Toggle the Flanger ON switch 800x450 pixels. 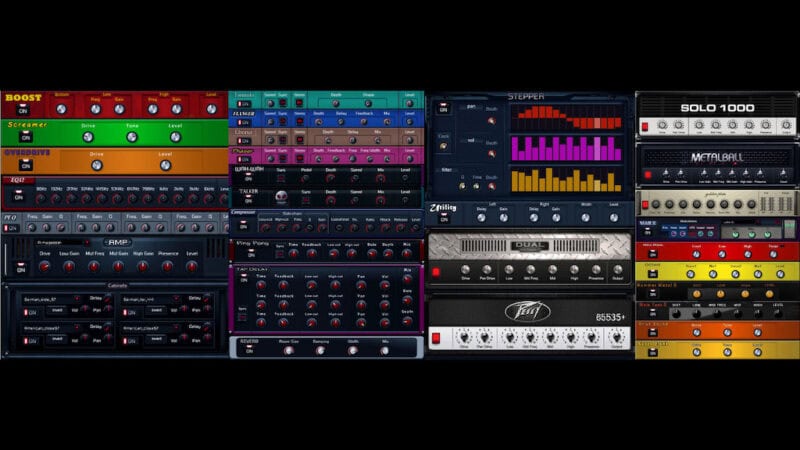click(244, 122)
